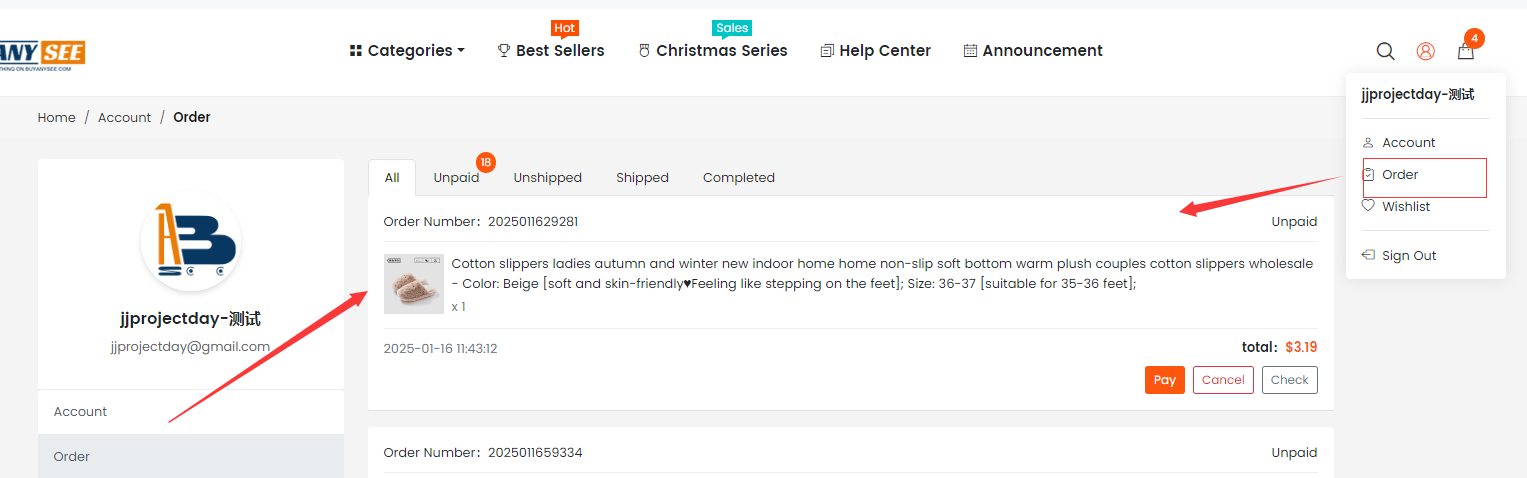Go to Help Center
This screenshot has width=1527, height=478.
coord(875,51)
